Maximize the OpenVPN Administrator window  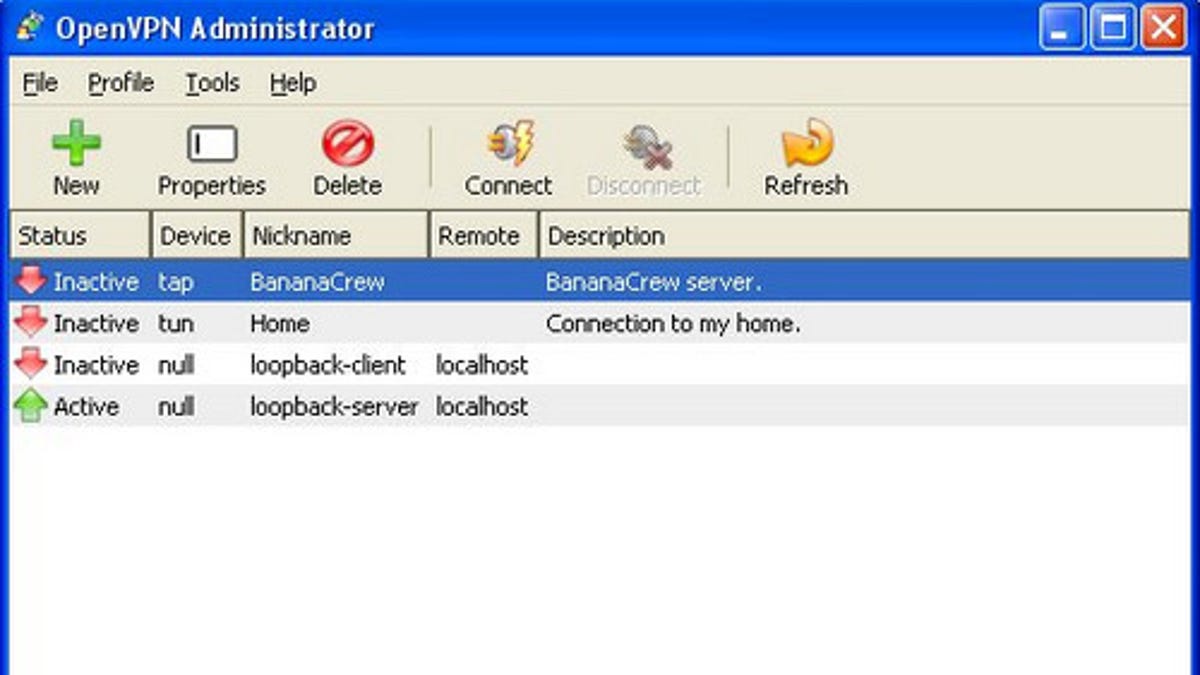(1113, 26)
